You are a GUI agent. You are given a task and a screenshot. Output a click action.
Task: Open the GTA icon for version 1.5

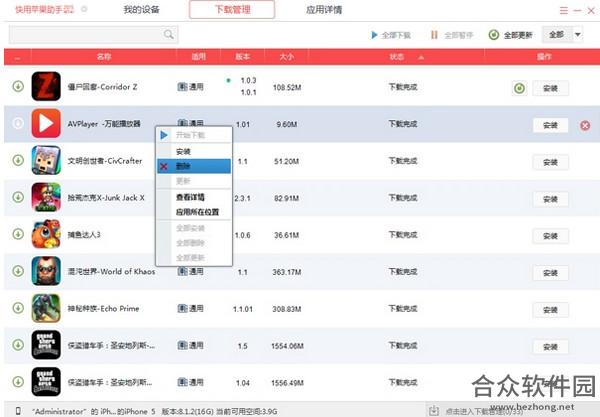46,345
